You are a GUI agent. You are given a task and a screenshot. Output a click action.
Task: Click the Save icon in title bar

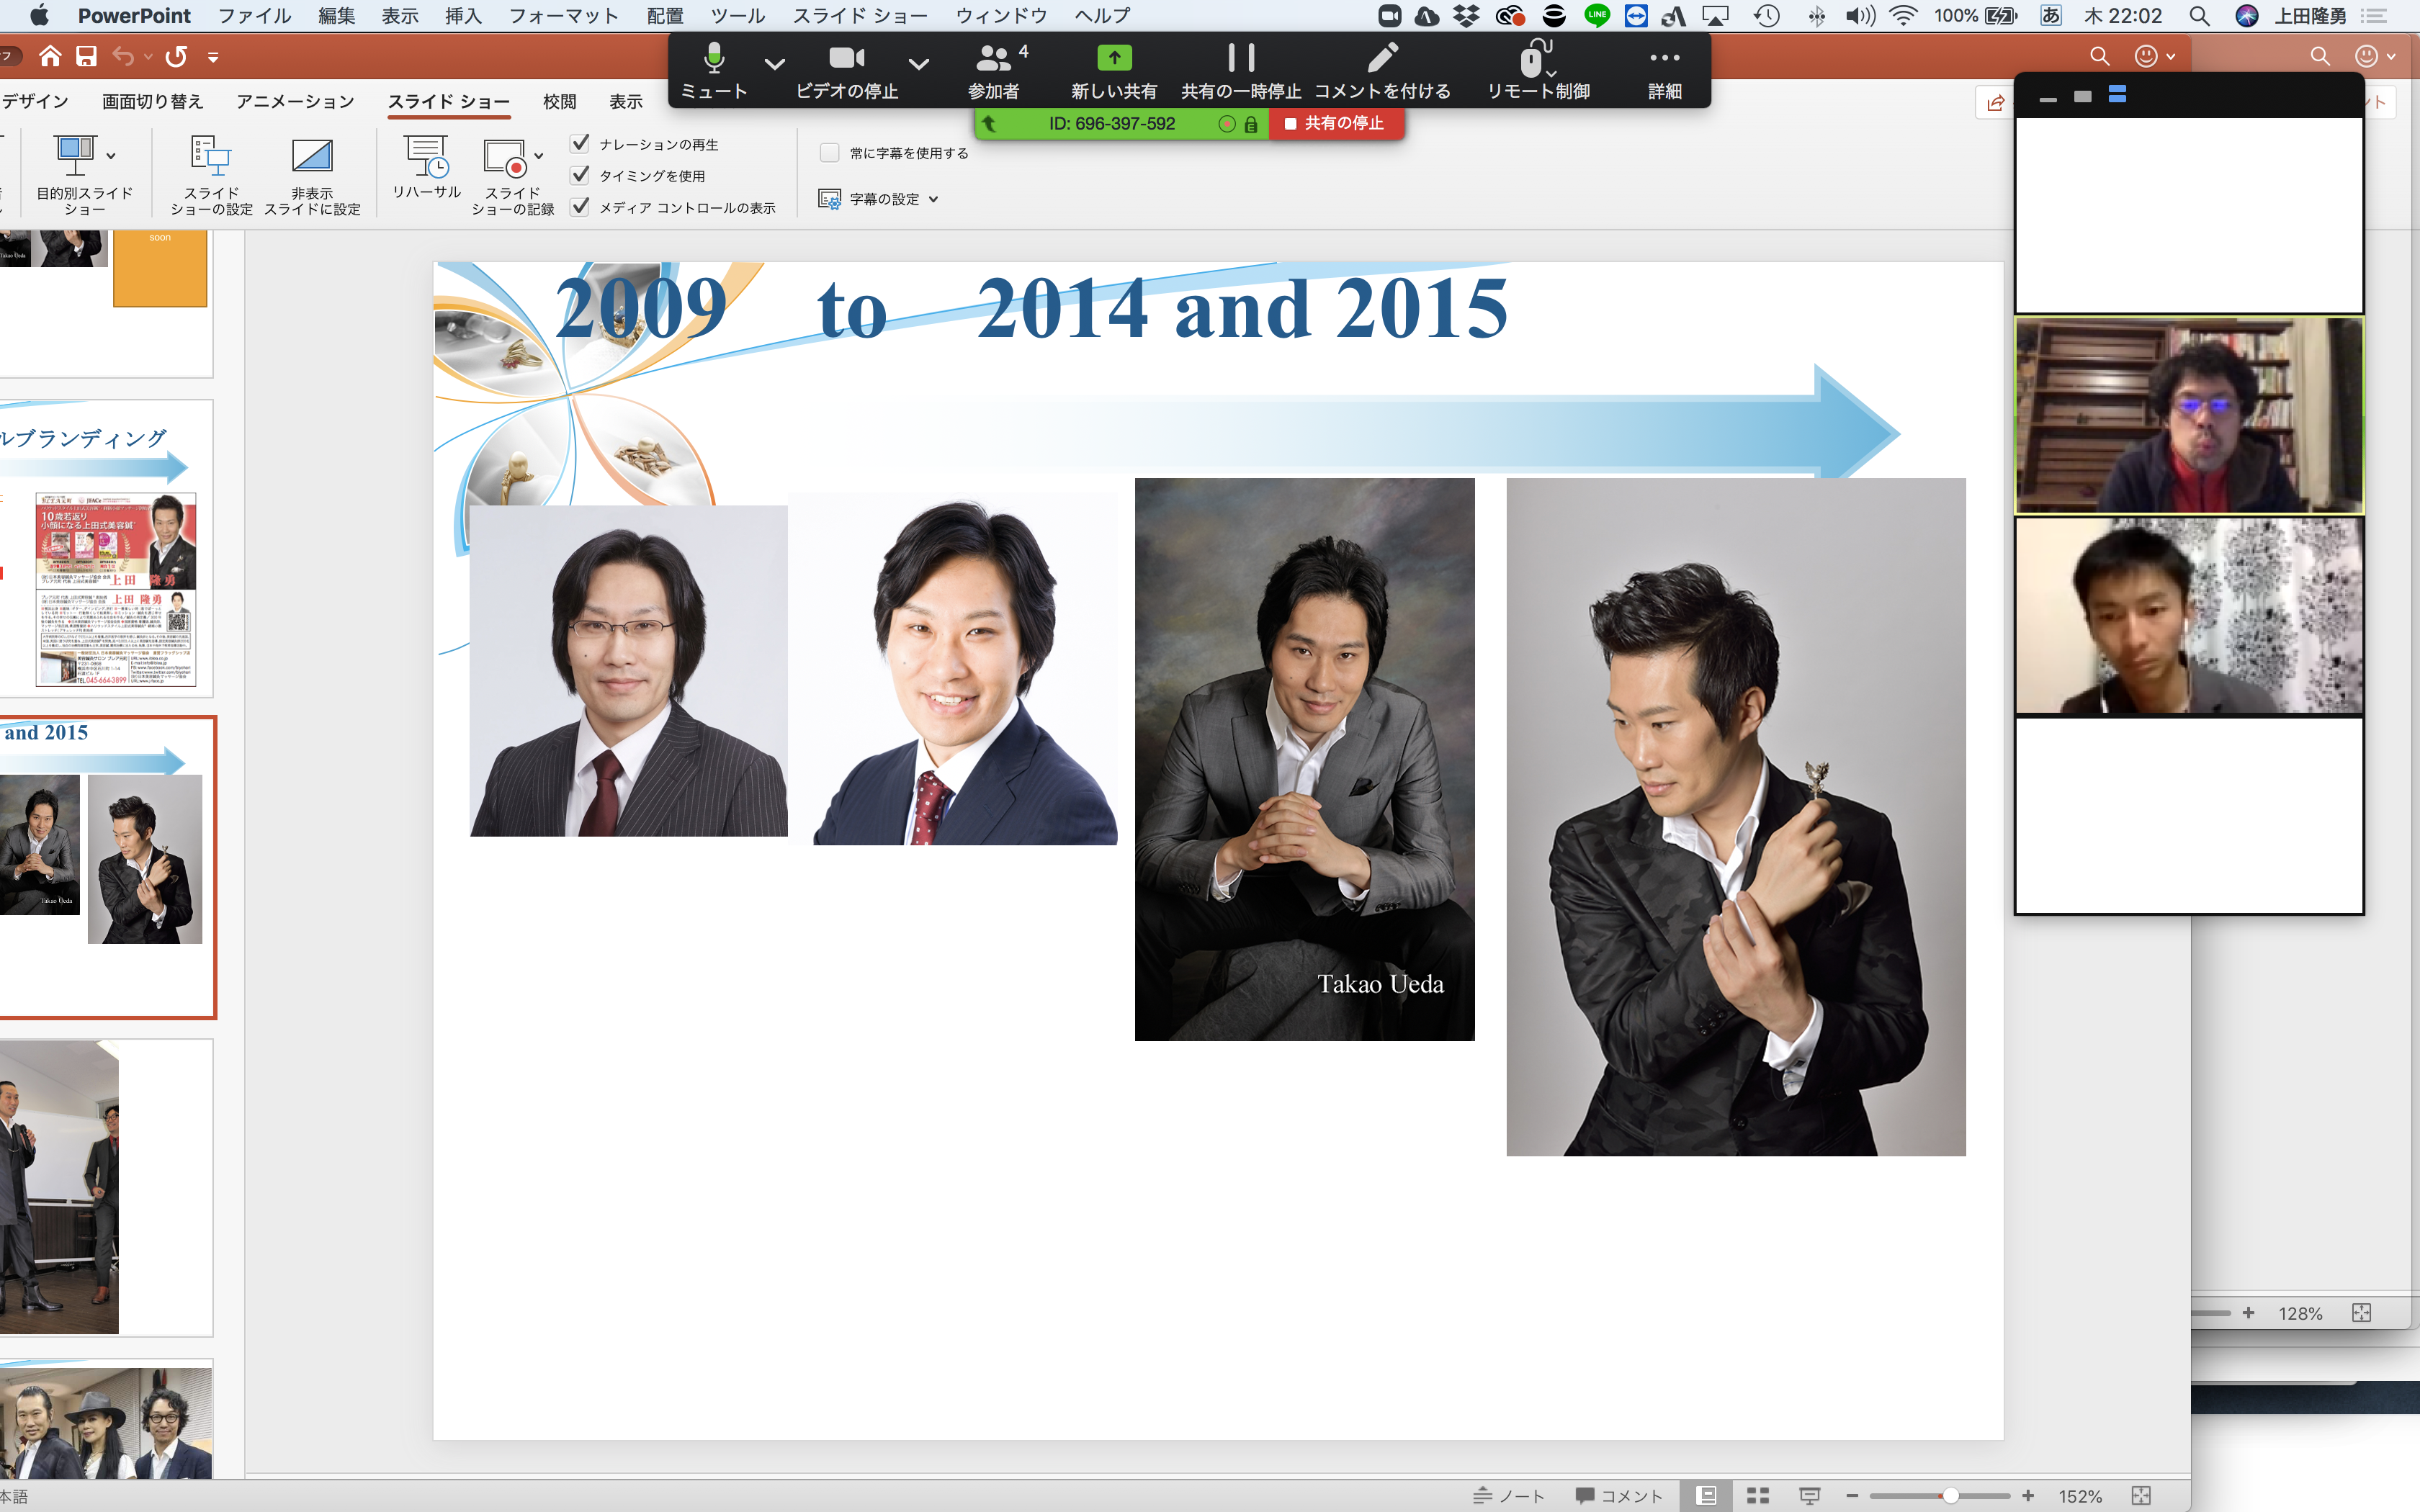pyautogui.click(x=87, y=56)
